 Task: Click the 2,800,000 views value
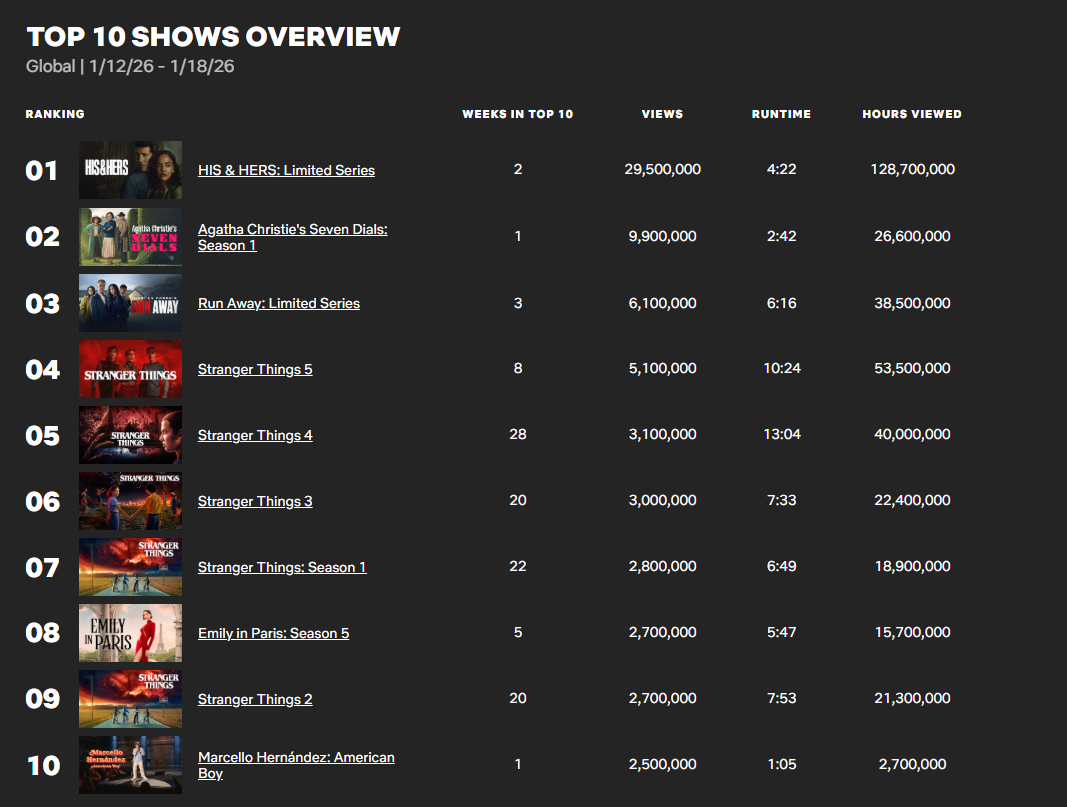662,566
